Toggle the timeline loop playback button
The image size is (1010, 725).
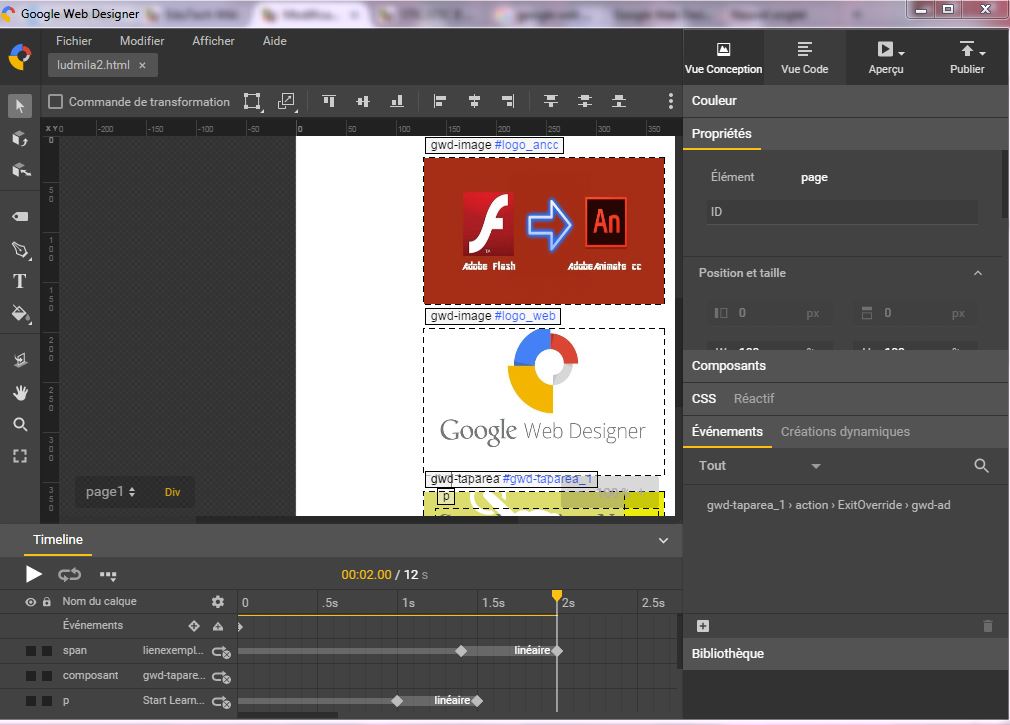(70, 574)
